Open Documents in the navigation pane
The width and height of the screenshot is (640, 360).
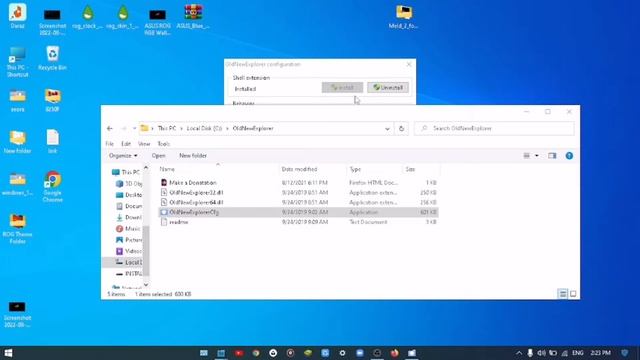129,206
